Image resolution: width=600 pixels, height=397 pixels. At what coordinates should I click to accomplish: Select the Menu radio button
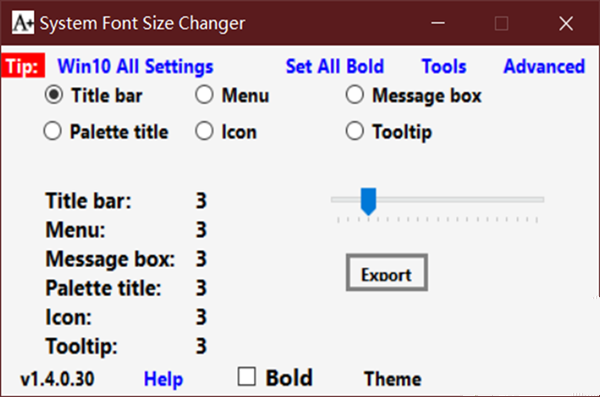coord(204,95)
